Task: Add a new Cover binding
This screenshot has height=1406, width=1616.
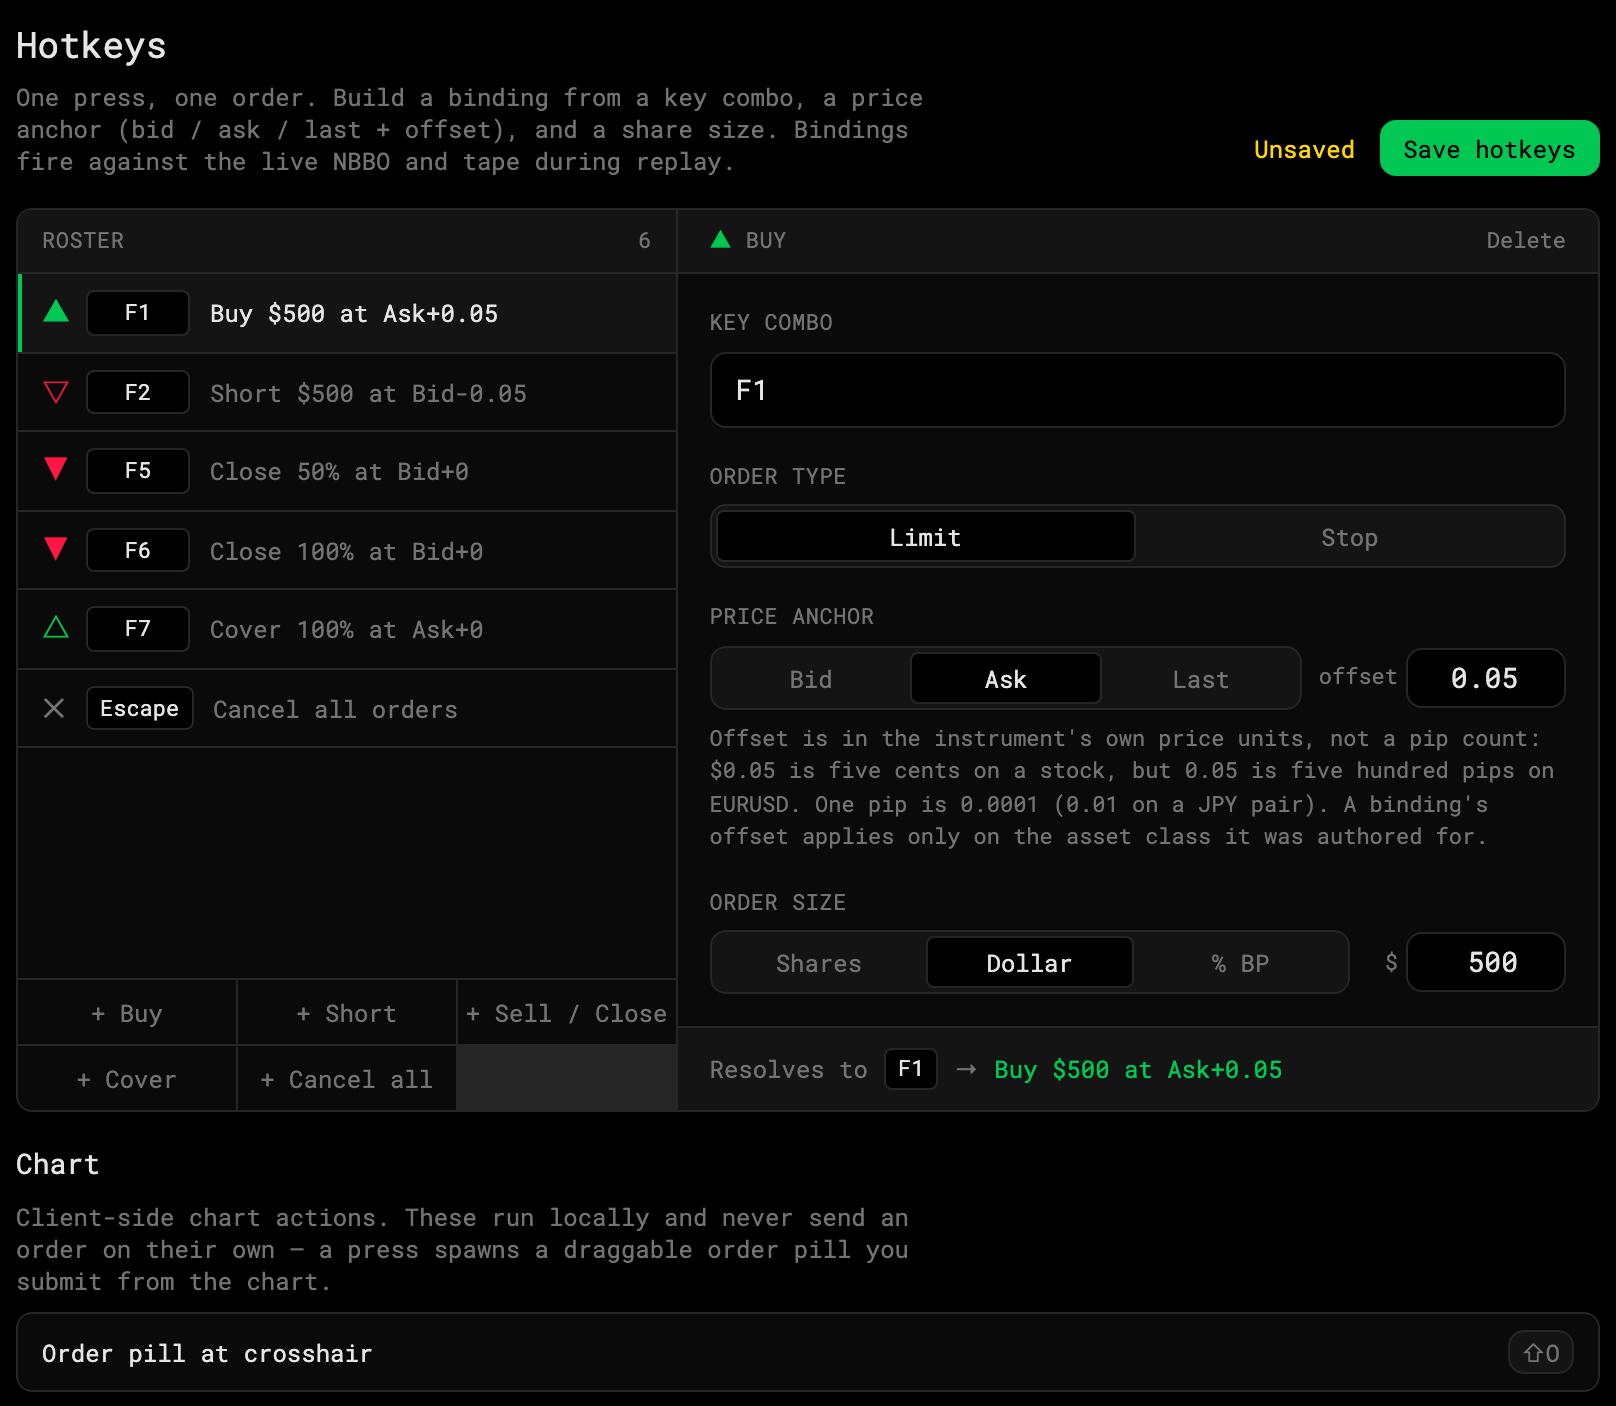Action: point(127,1079)
